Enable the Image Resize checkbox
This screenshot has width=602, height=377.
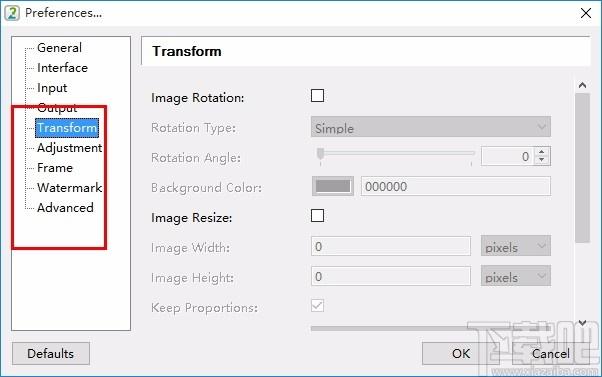317,216
